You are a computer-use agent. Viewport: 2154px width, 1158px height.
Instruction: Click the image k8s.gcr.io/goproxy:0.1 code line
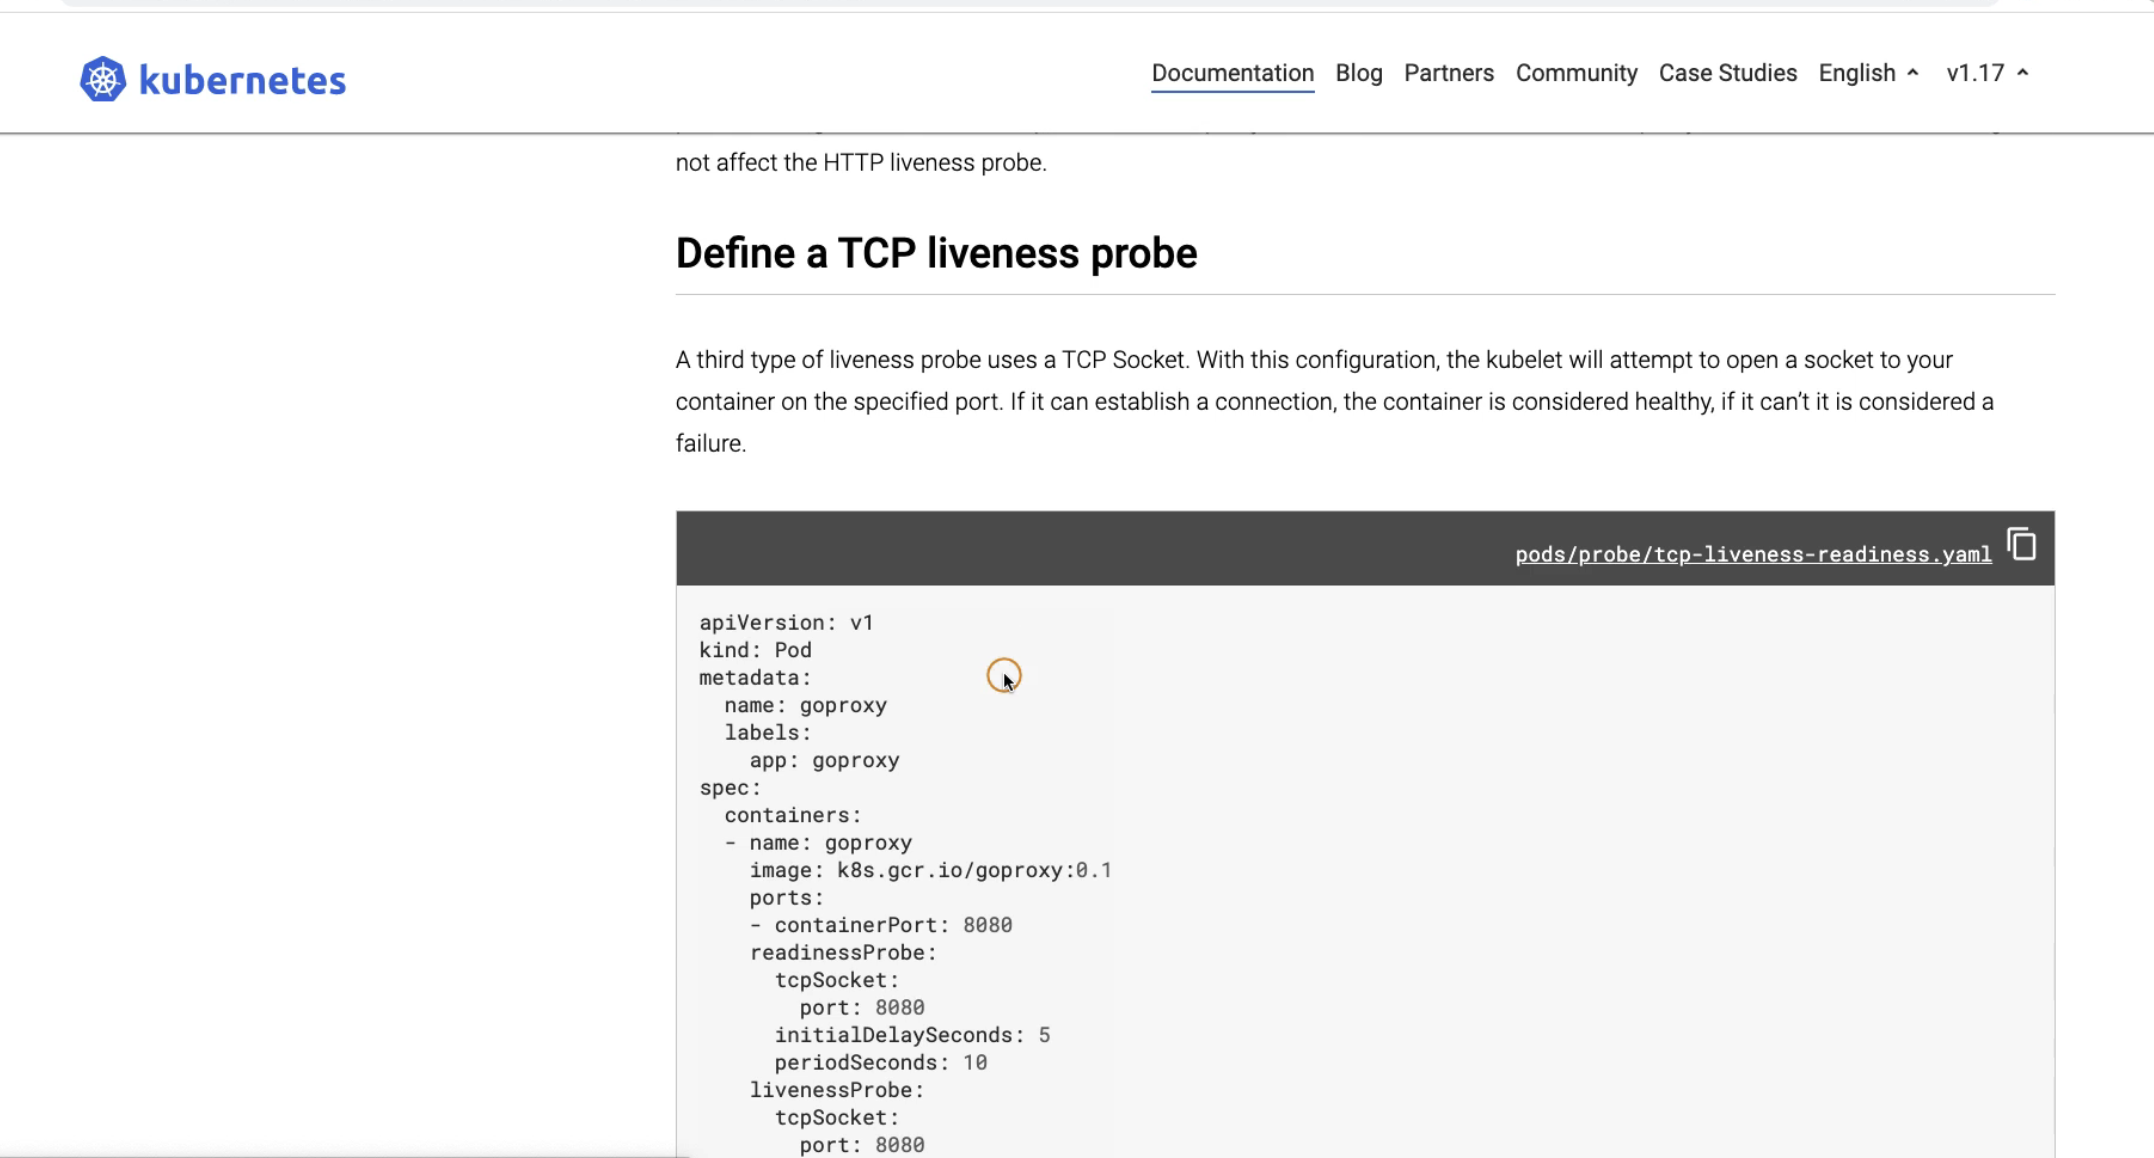tap(930, 870)
